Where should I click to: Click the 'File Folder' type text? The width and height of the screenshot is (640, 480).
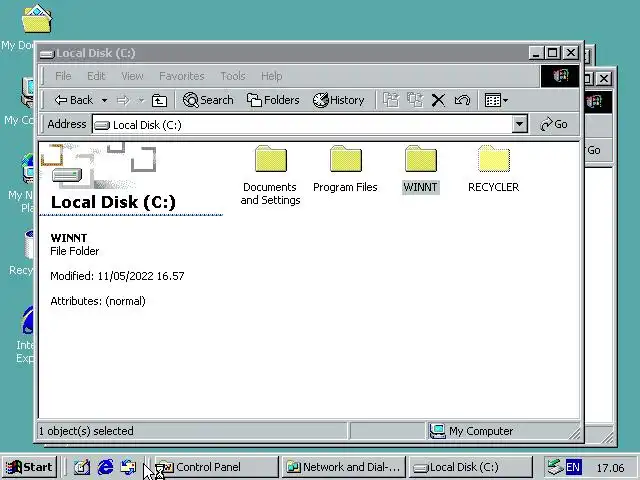[x=75, y=251]
